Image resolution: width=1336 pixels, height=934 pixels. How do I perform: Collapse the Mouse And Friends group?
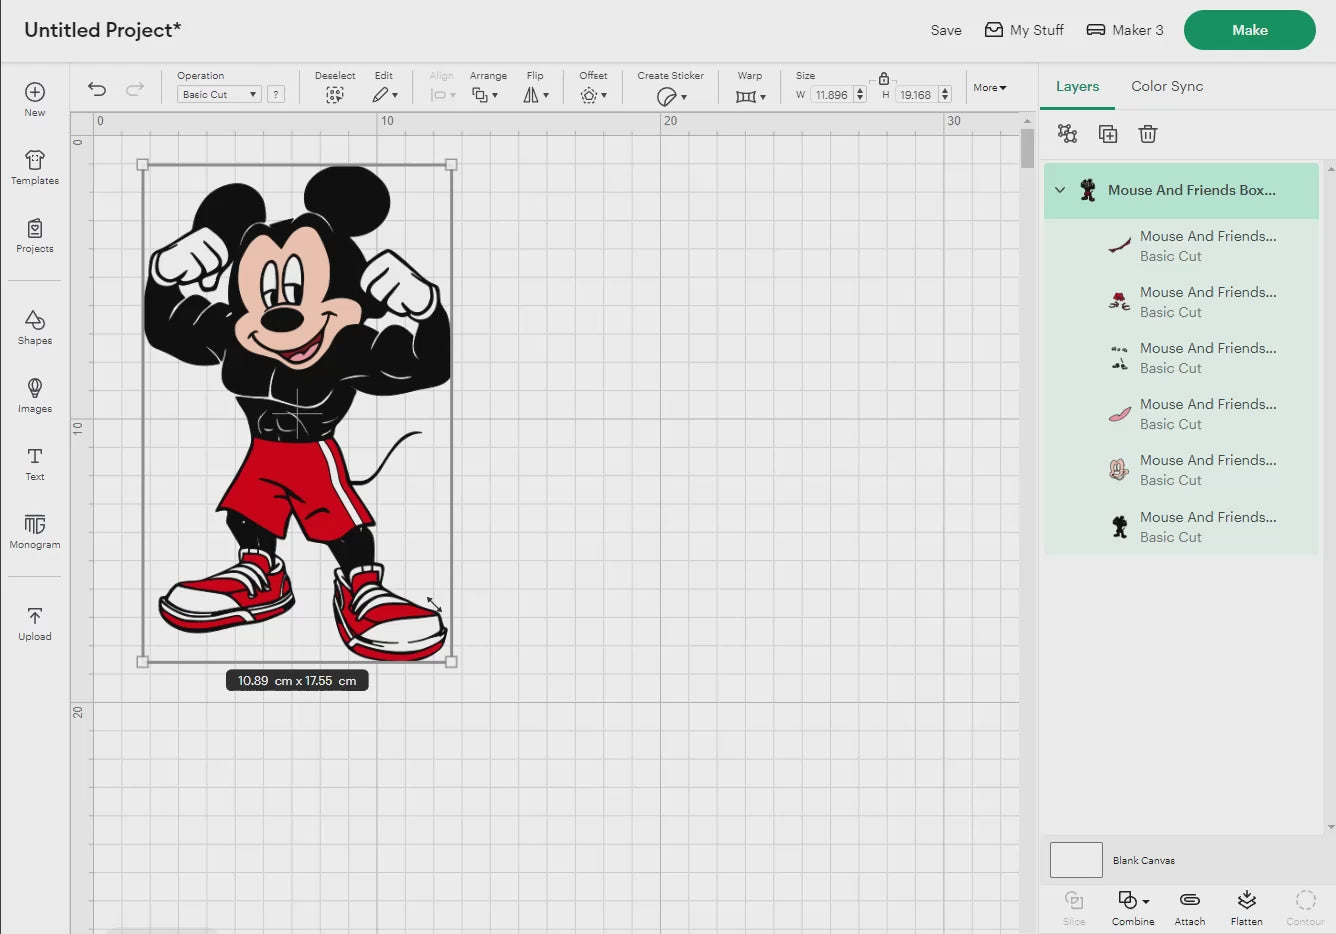1060,190
